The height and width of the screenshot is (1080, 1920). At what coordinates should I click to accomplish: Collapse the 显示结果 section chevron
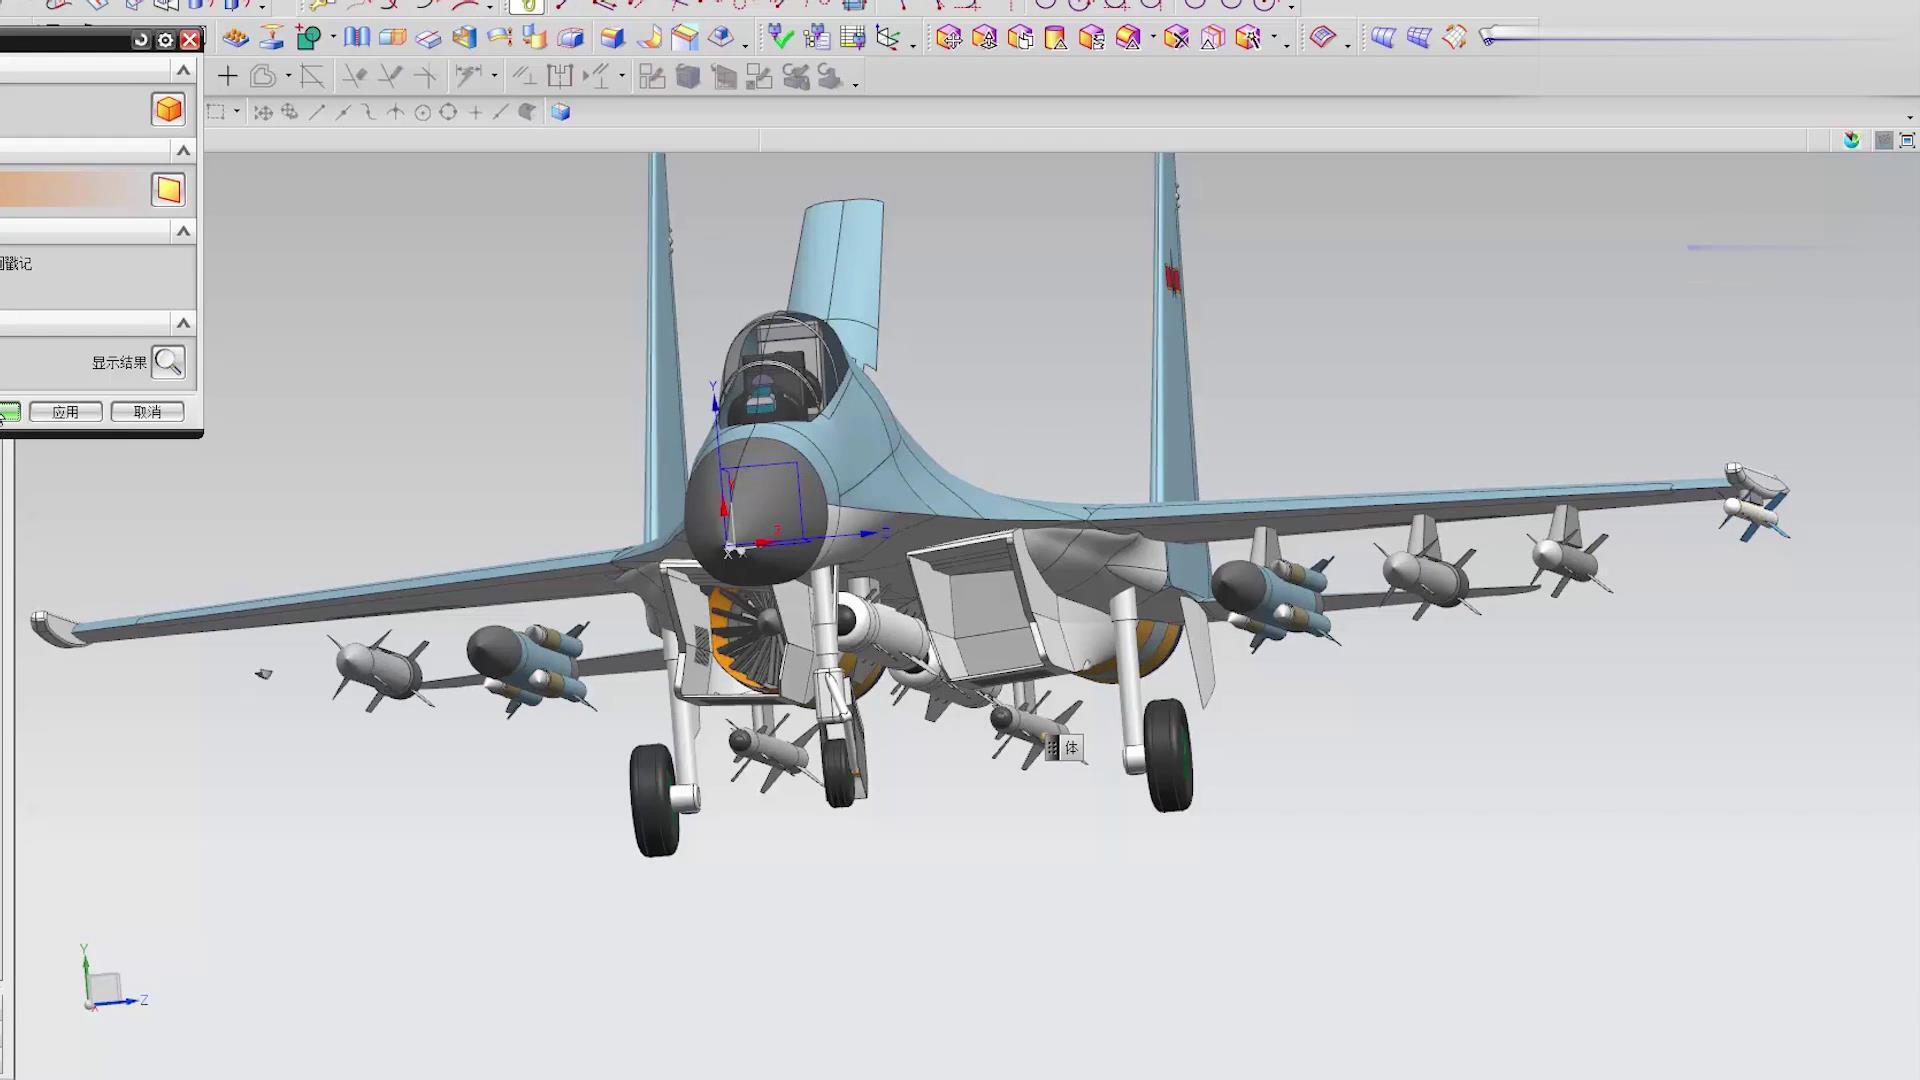pos(183,323)
